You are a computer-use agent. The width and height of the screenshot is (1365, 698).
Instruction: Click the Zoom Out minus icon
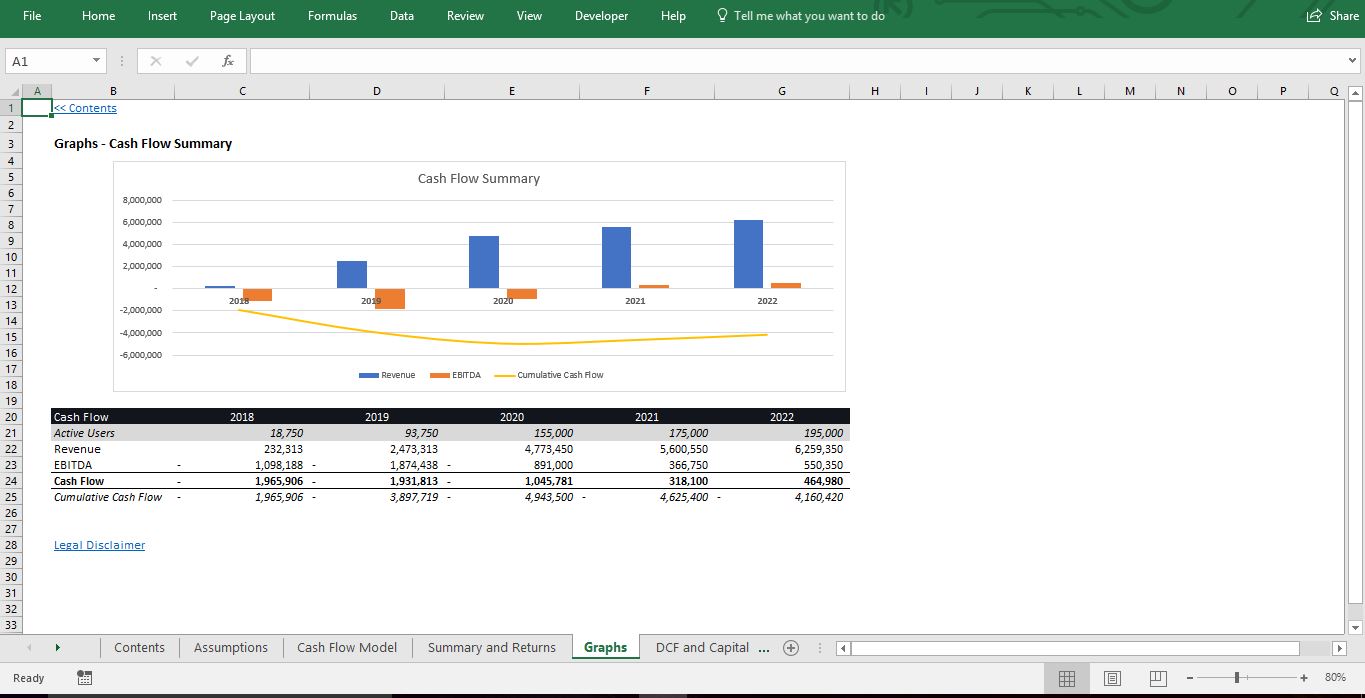(1192, 678)
